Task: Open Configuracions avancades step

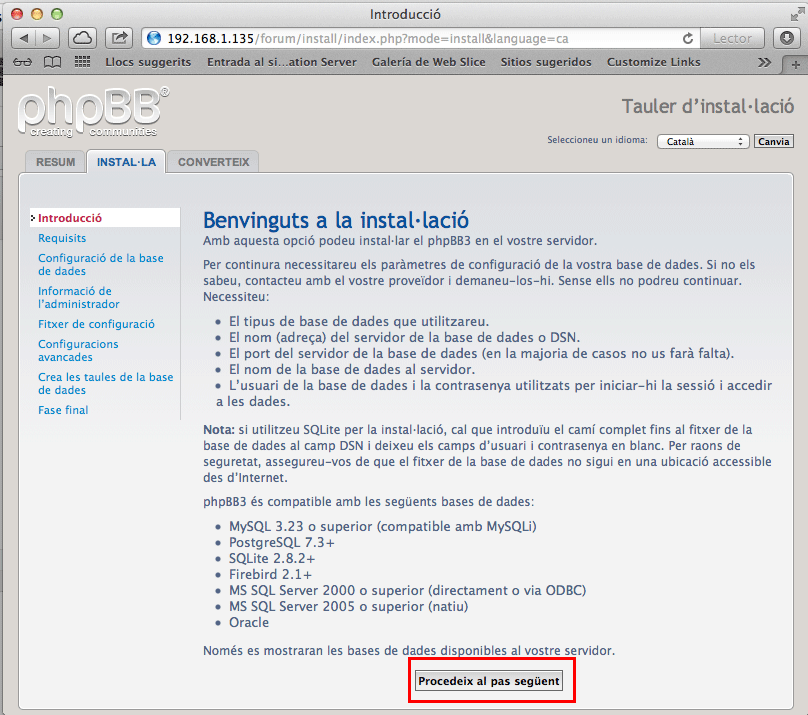Action: tap(78, 350)
